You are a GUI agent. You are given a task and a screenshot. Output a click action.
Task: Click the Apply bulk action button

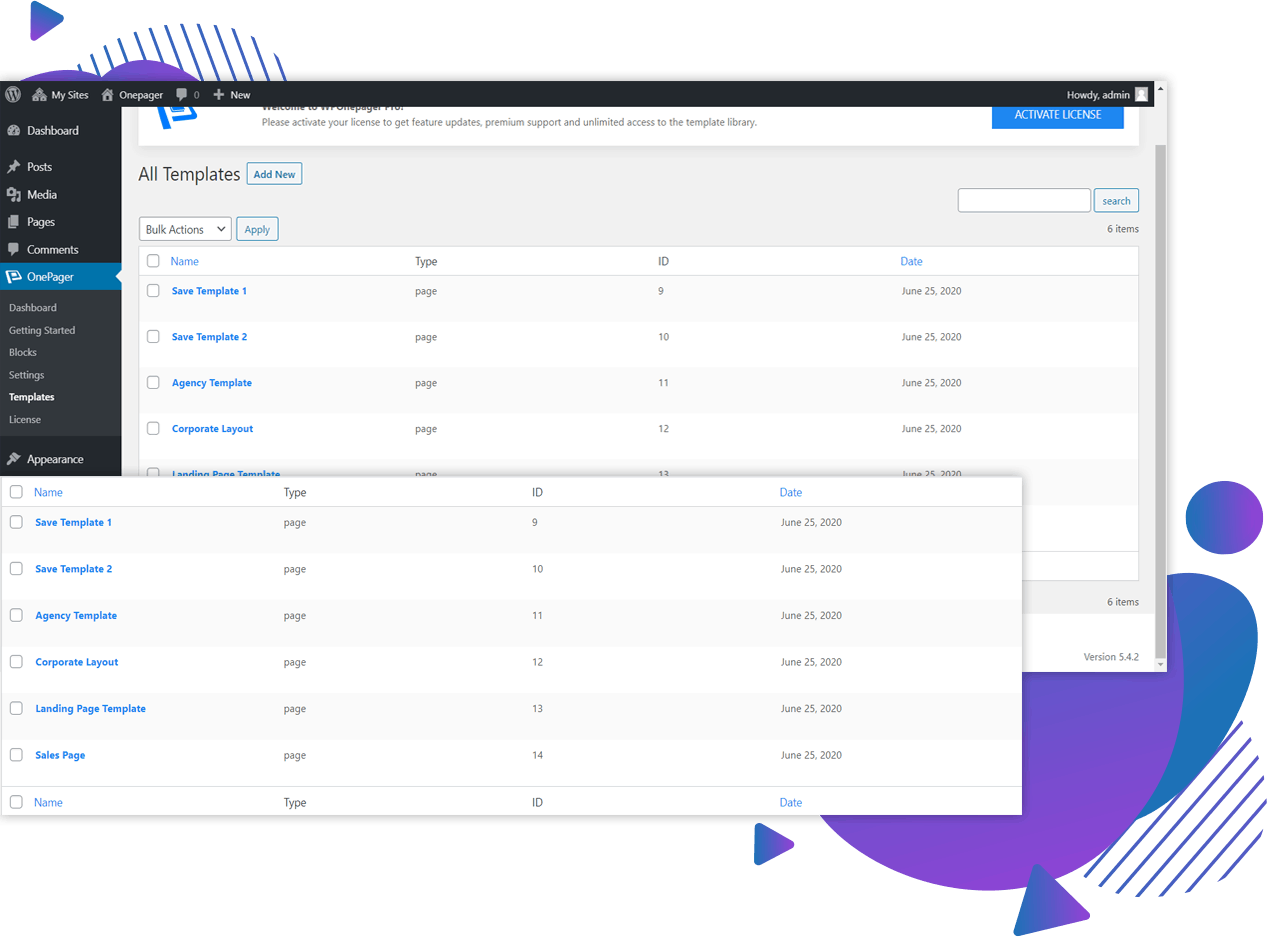point(257,229)
